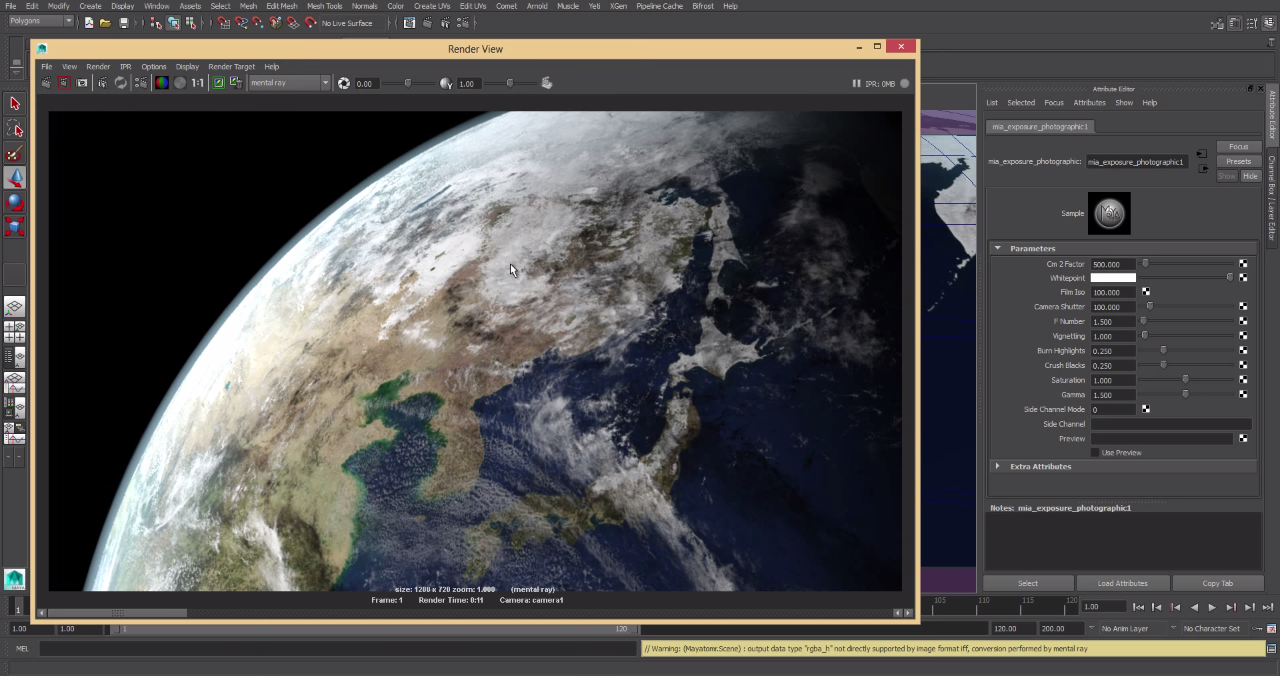Click the Presets button

[1238, 161]
